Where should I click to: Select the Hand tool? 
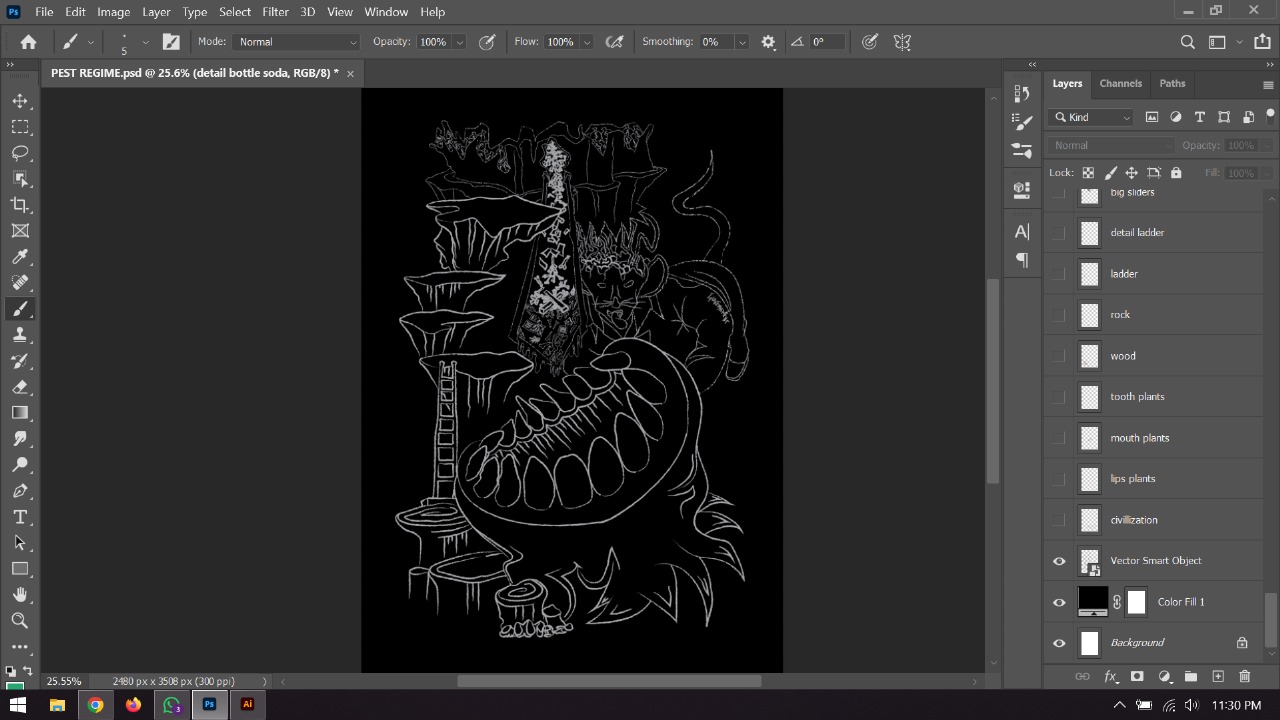coord(19,595)
